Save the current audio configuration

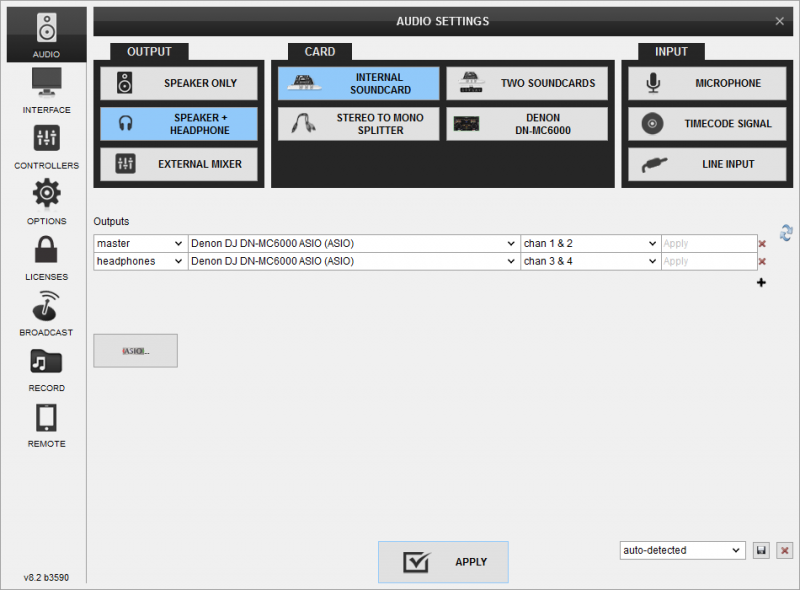point(761,550)
